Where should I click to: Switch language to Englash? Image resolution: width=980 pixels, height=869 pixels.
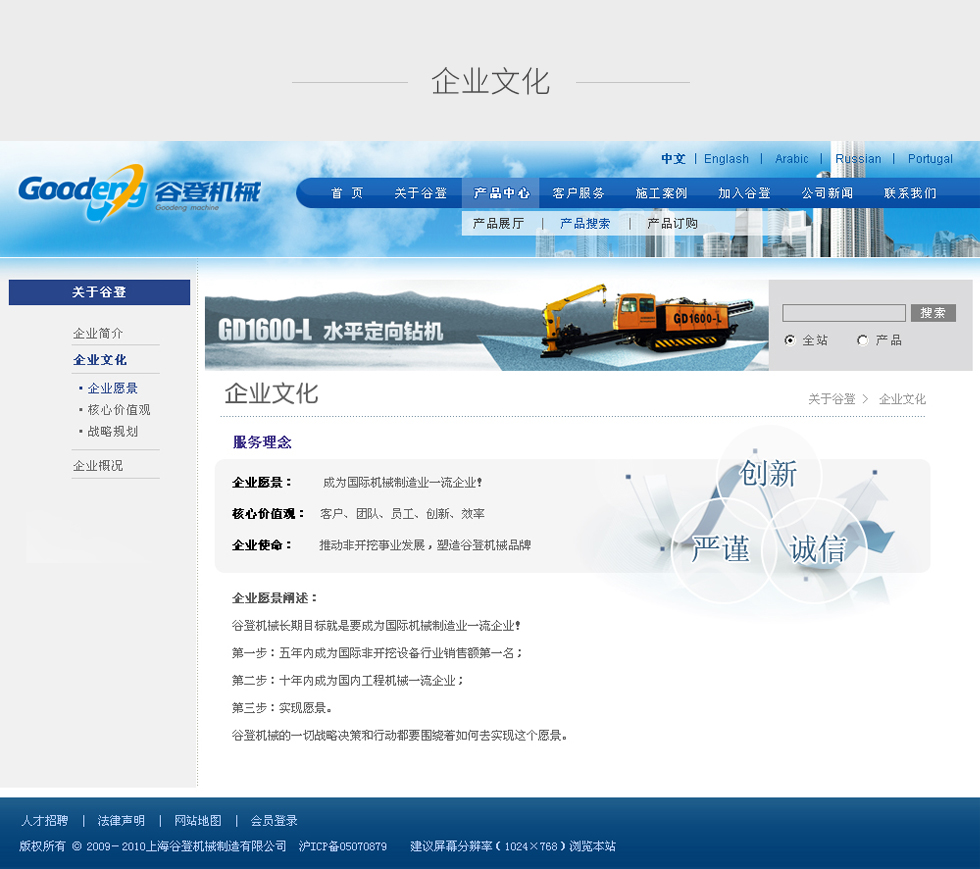coord(726,159)
